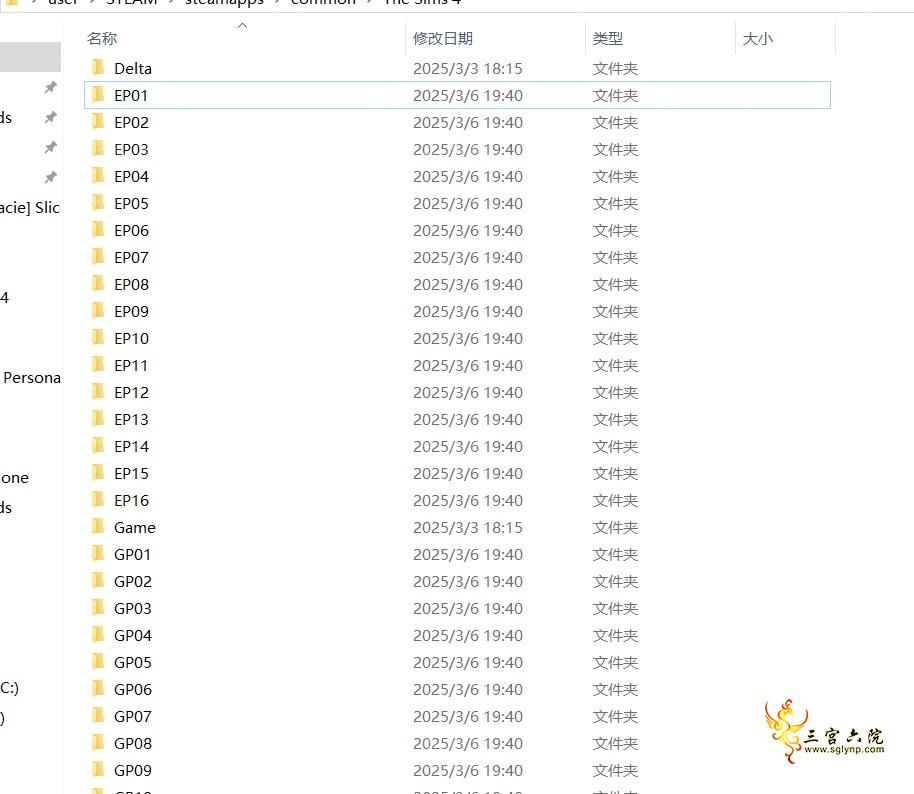This screenshot has width=914, height=794.
Task: Select the Game folder name
Action: point(135,528)
